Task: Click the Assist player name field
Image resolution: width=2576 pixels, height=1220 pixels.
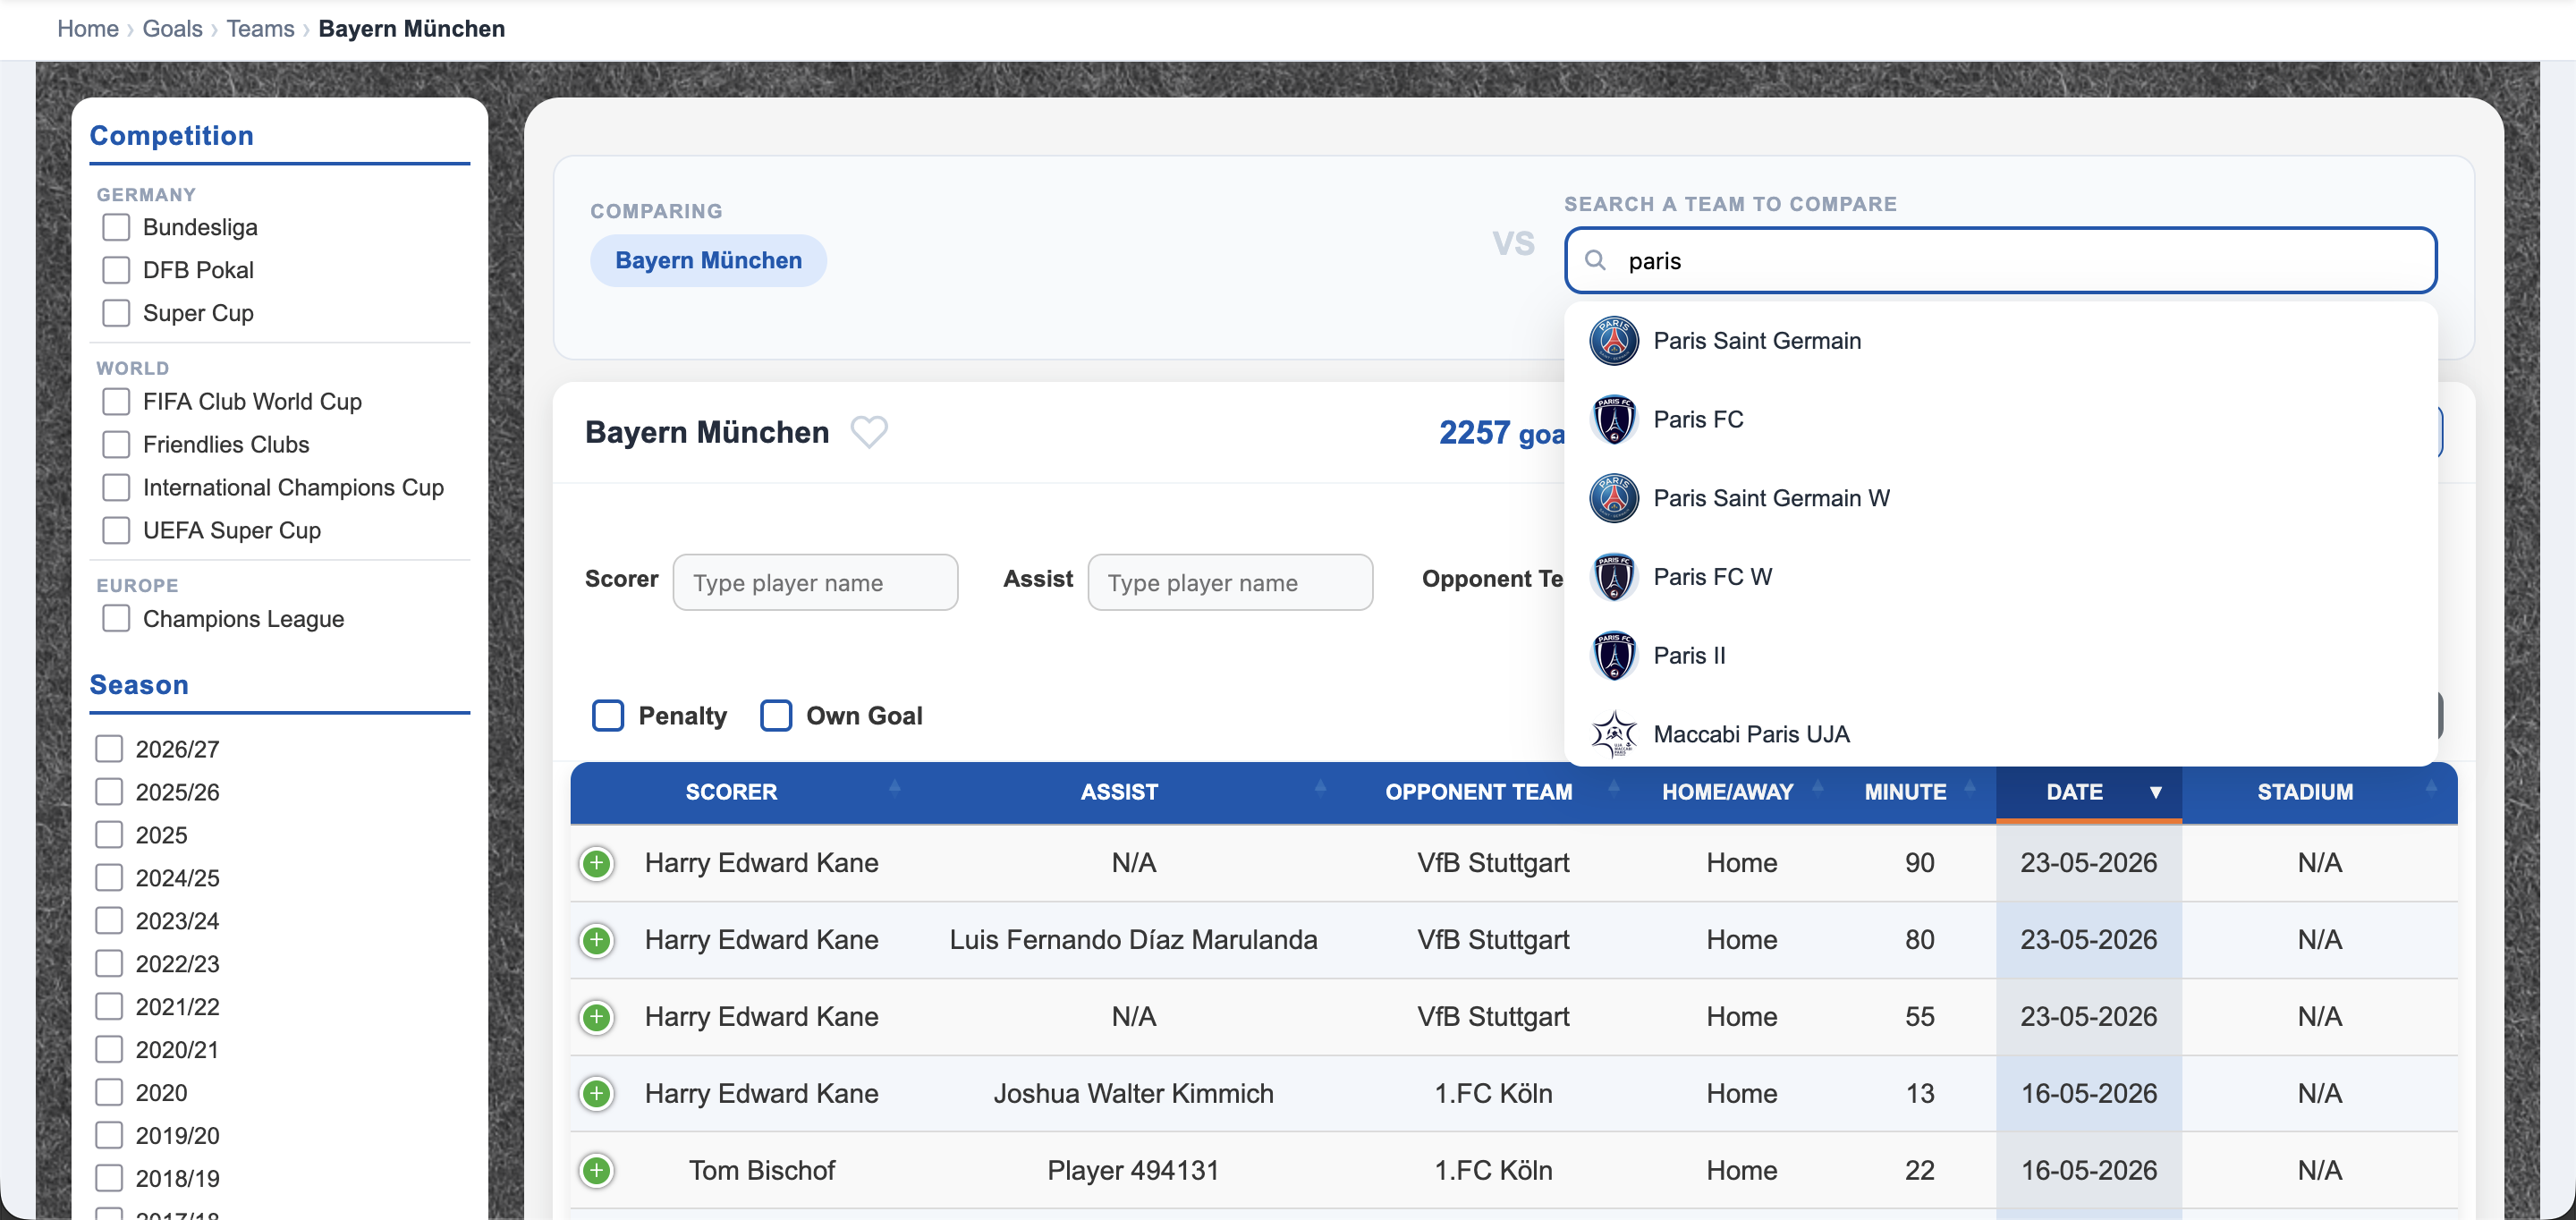Action: coord(1230,582)
